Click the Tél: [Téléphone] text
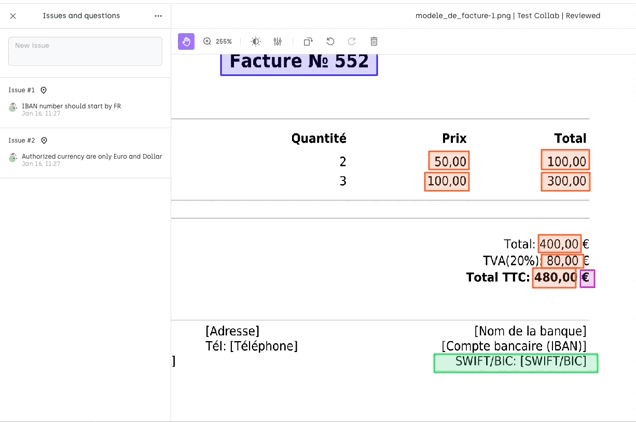The image size is (636, 422). click(x=251, y=346)
